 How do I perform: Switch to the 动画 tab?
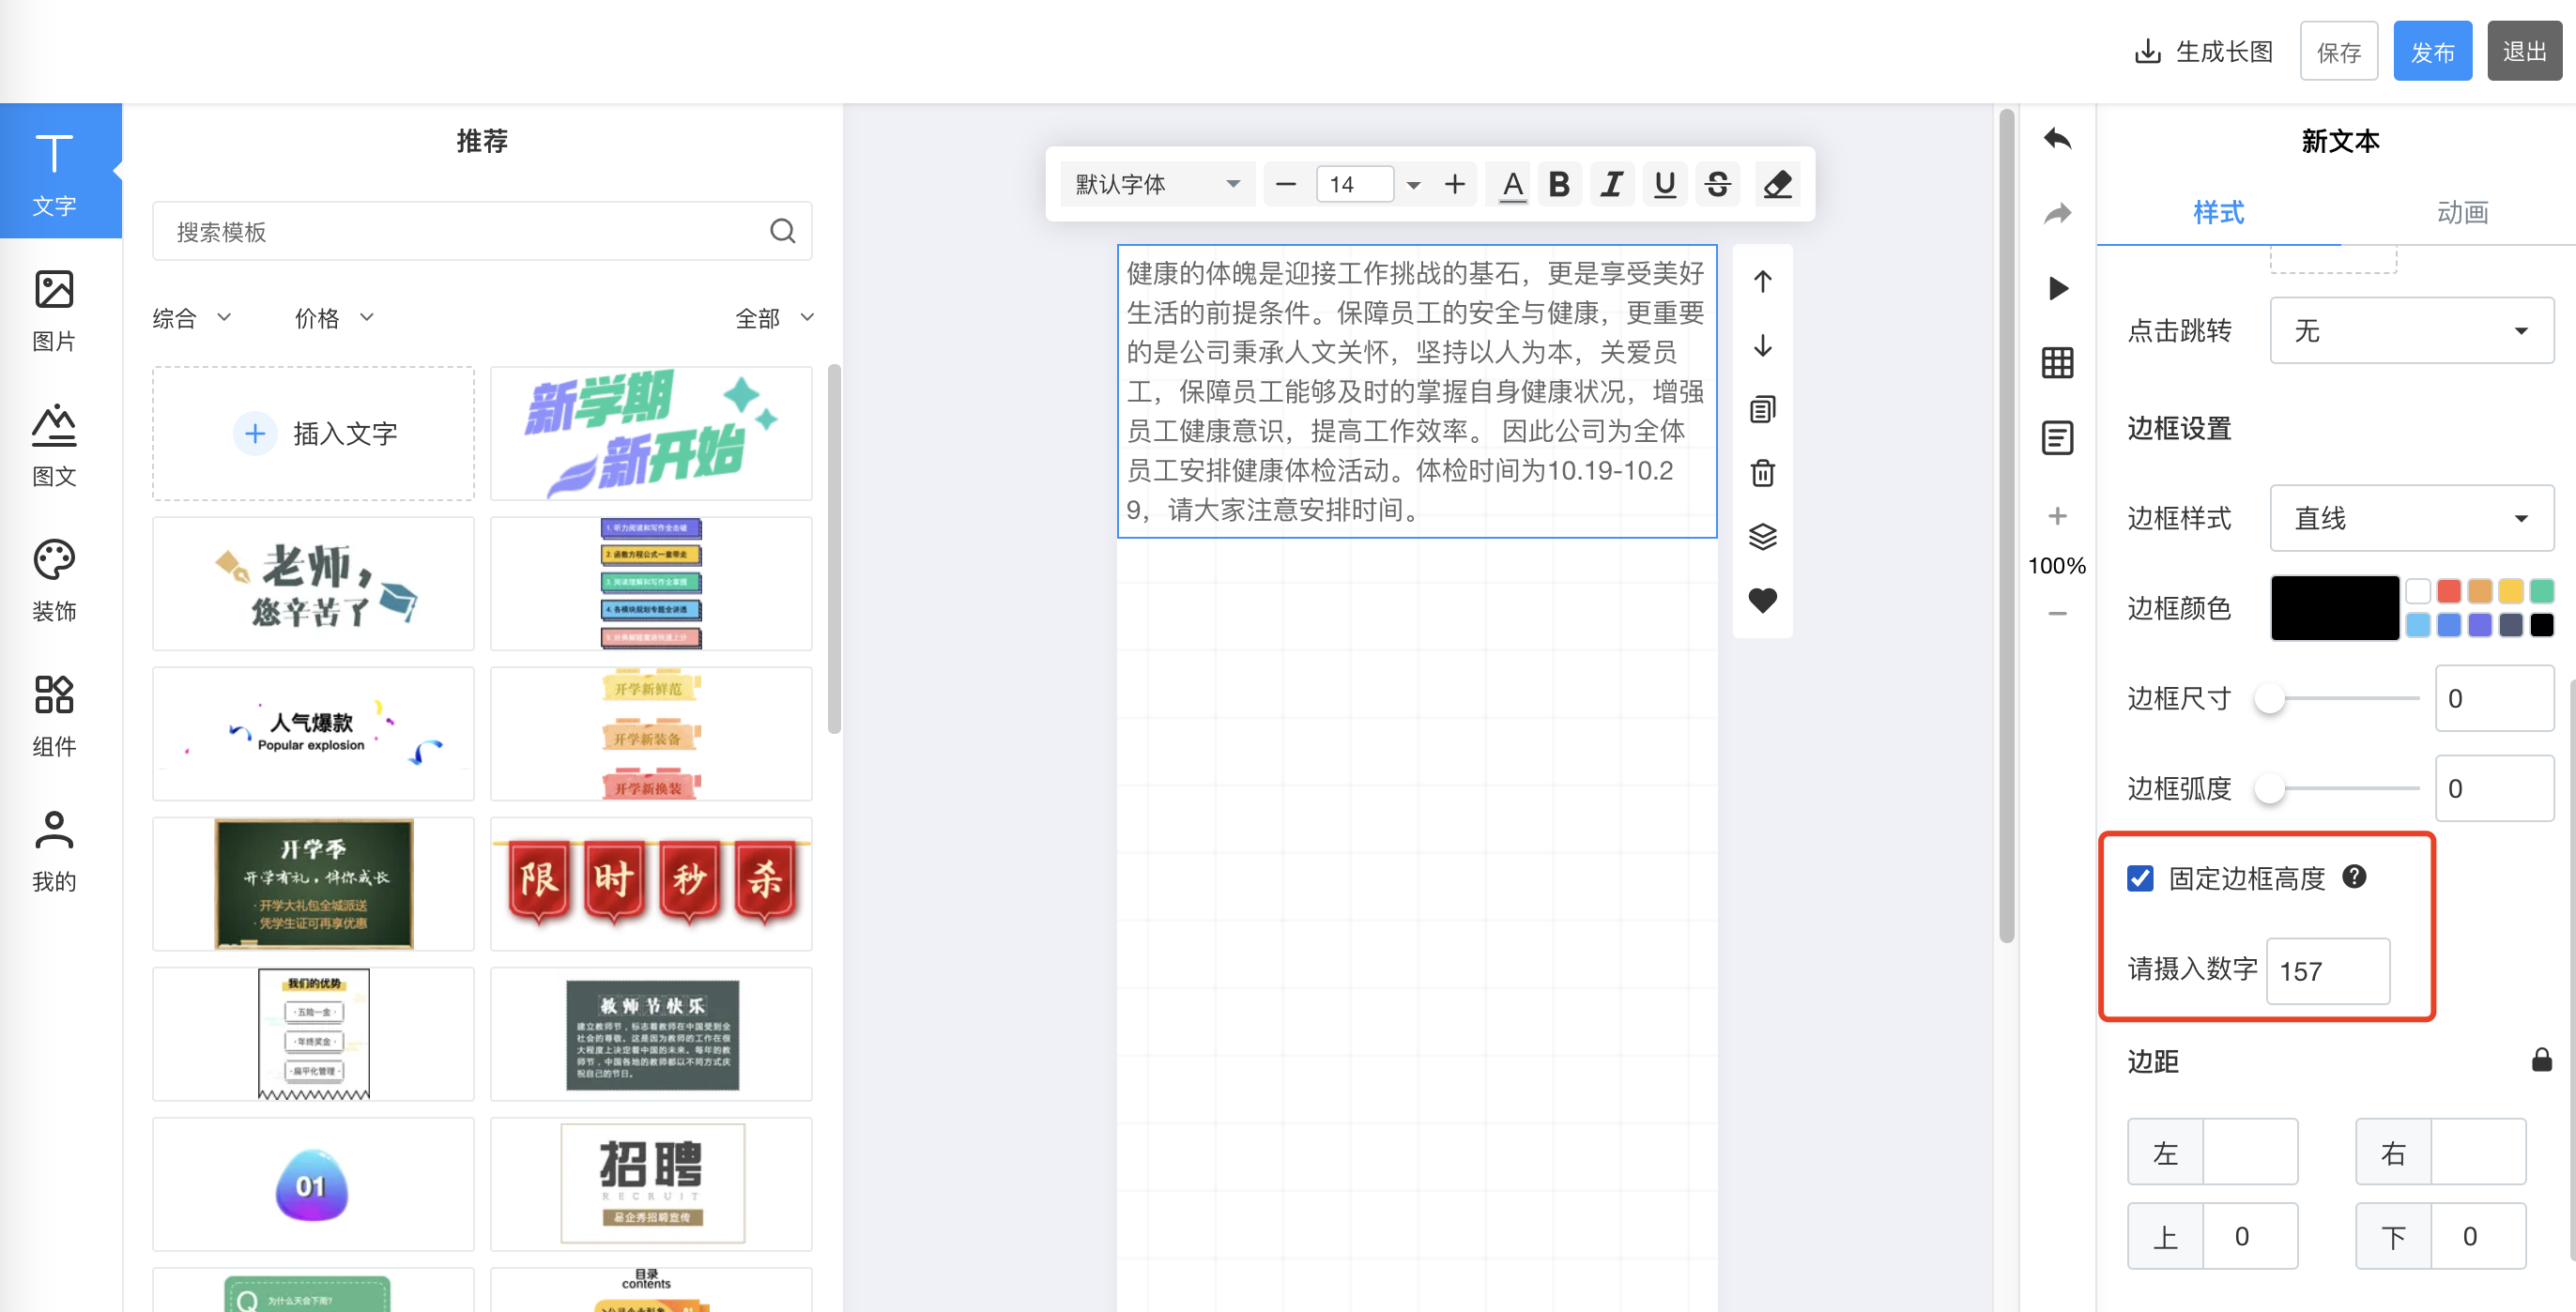point(2462,212)
